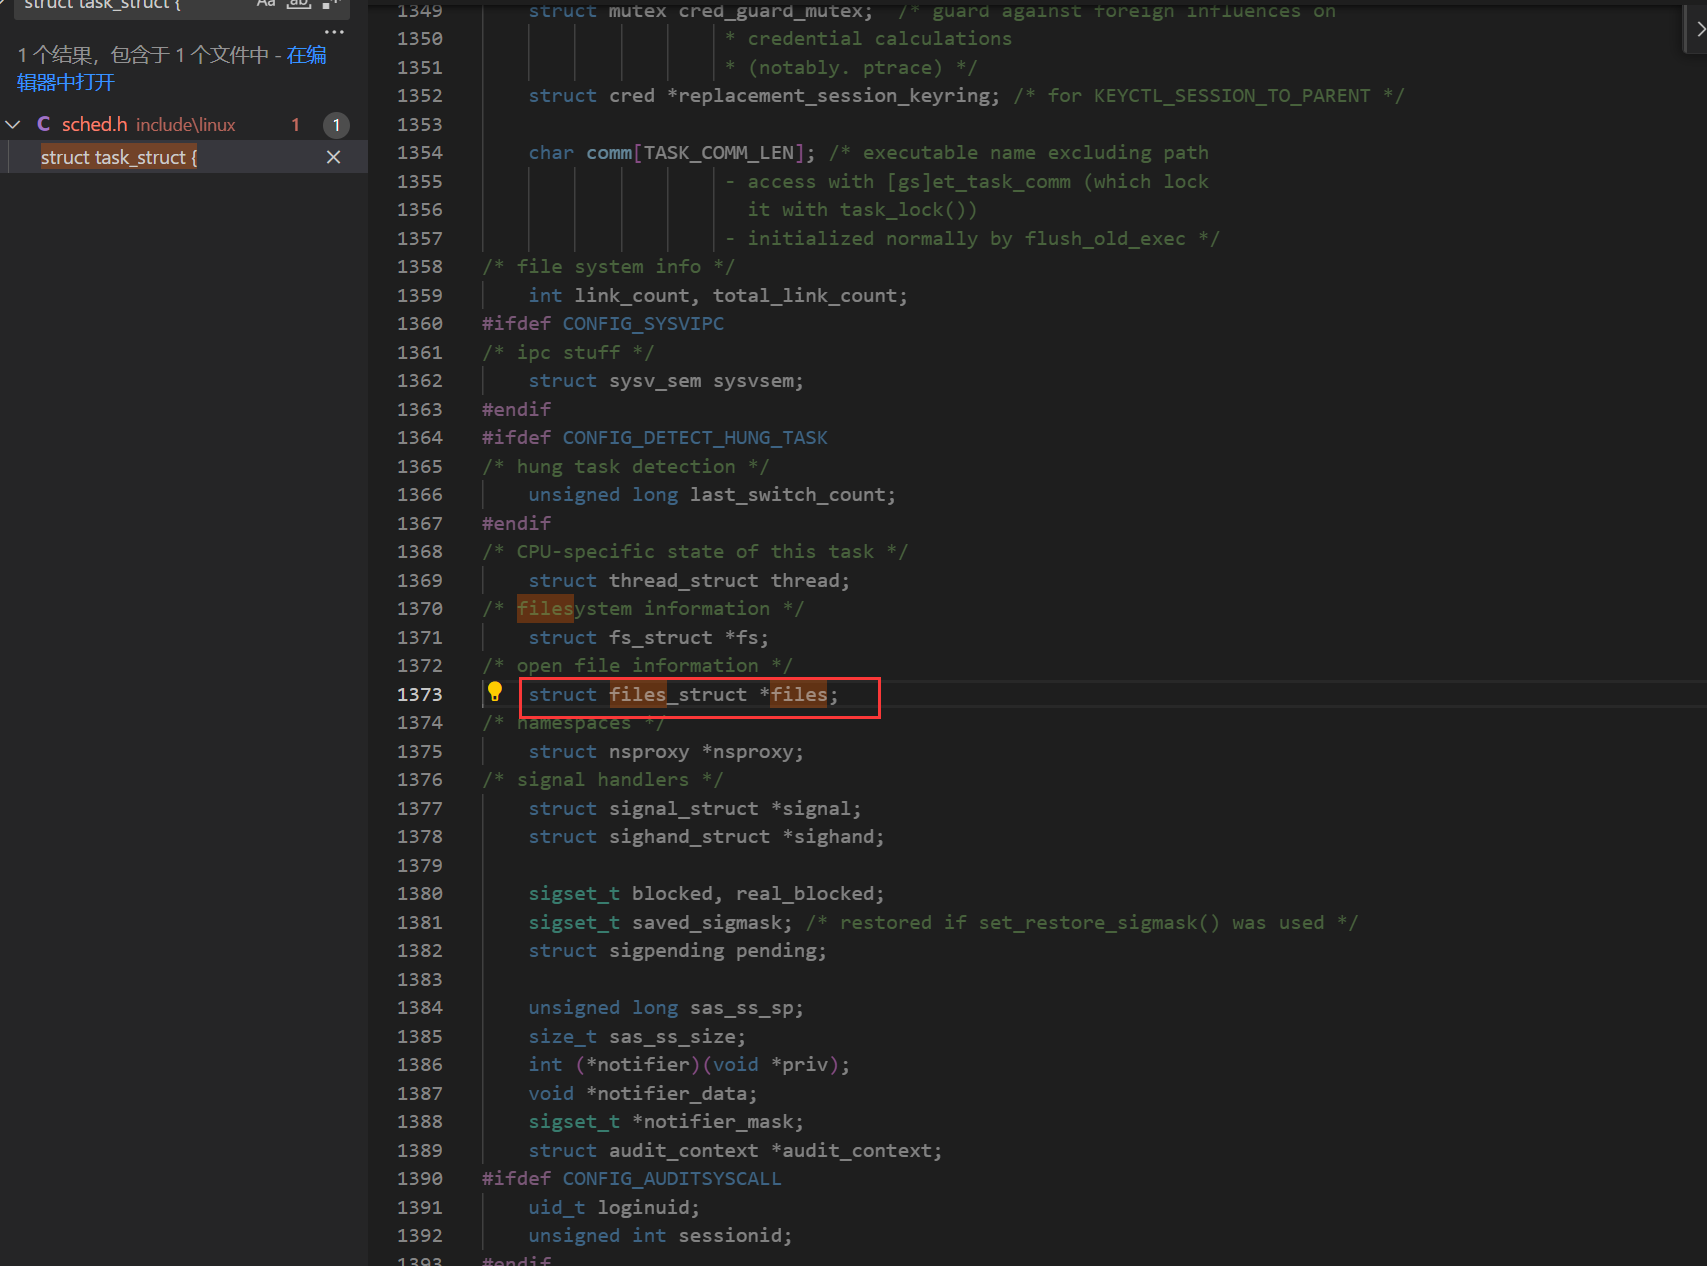Dismiss the 'struct task_struct {' match with X
Screen dimensions: 1707x1266
pos(334,157)
